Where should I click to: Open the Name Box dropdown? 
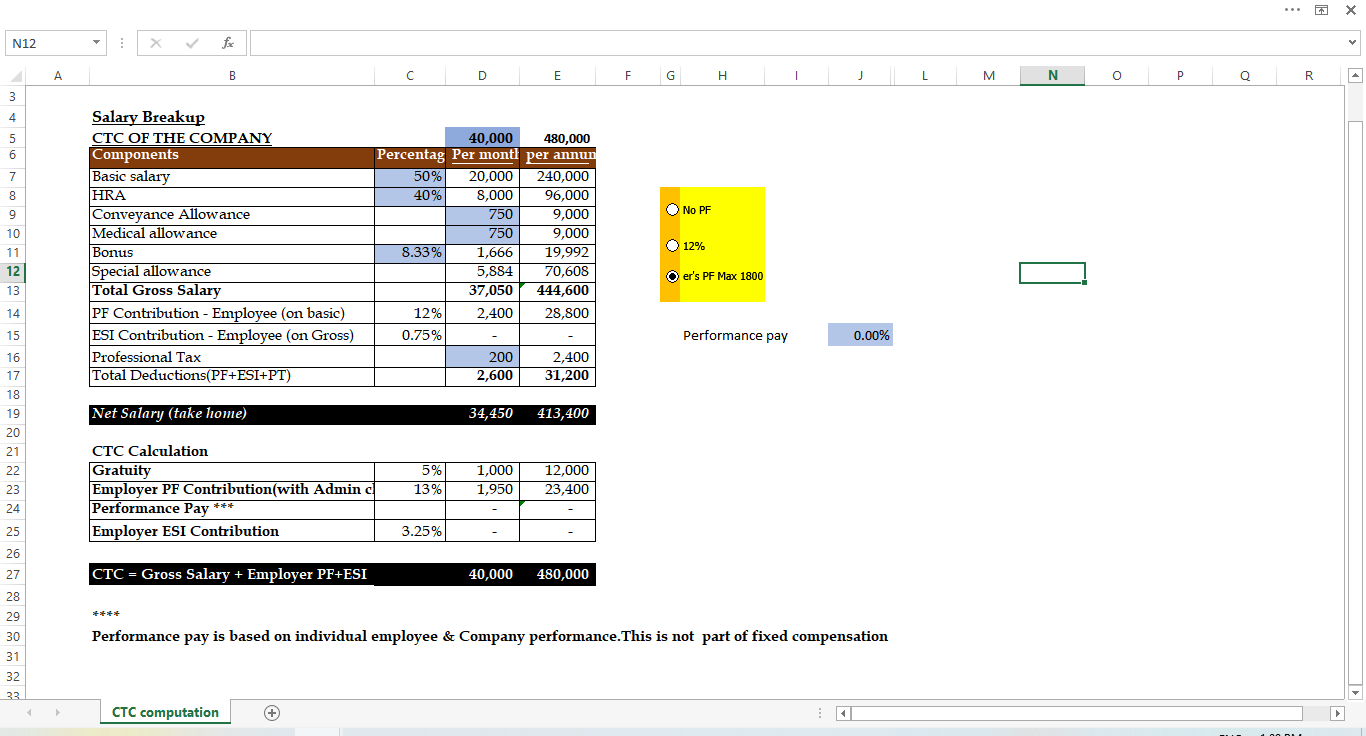(x=95, y=42)
